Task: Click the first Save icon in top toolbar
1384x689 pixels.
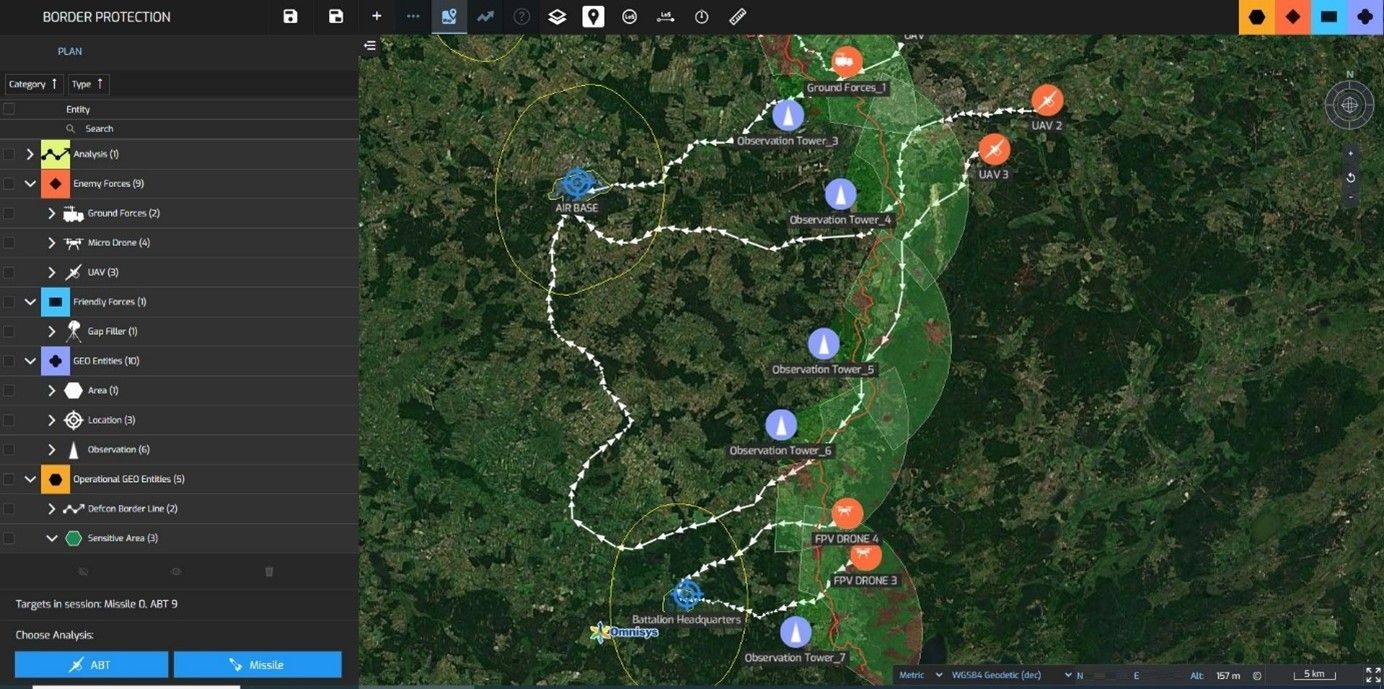Action: coord(290,16)
